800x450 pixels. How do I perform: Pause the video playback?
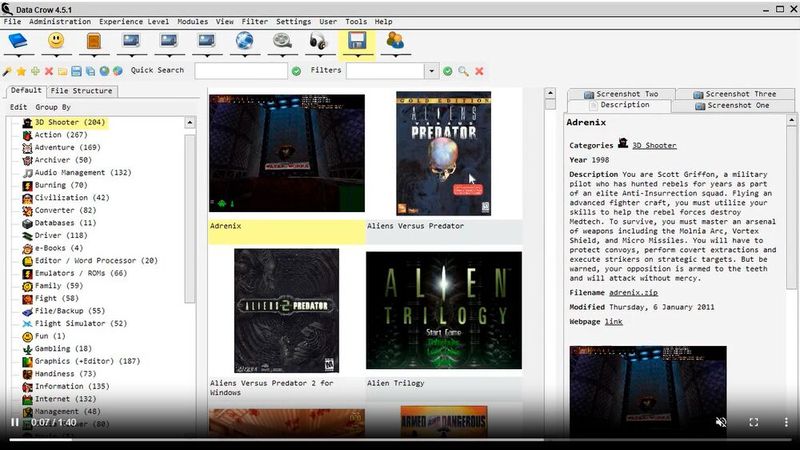coord(14,422)
